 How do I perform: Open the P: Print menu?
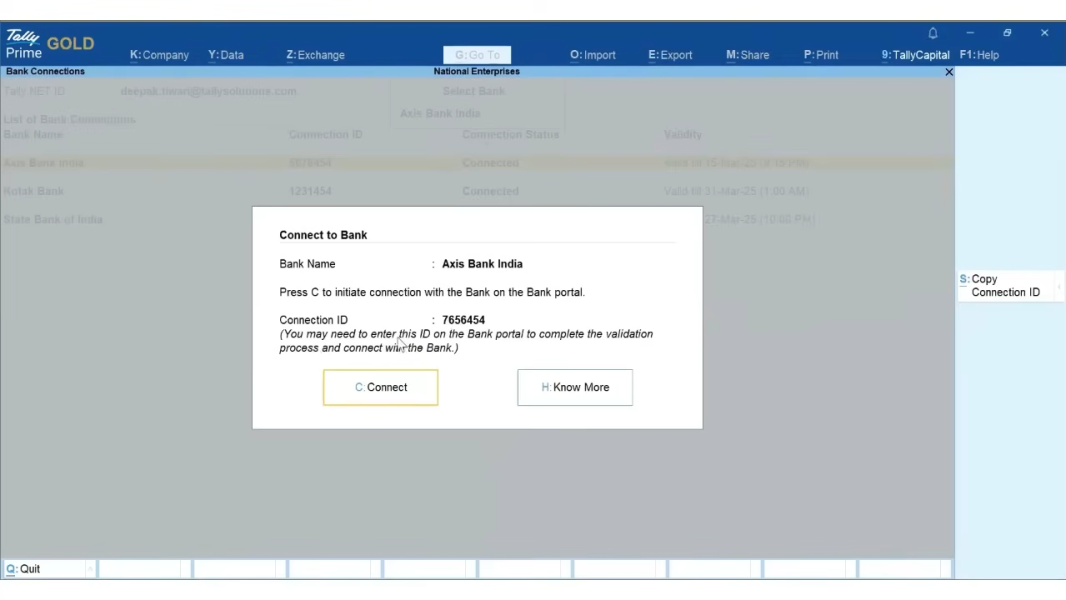821,55
